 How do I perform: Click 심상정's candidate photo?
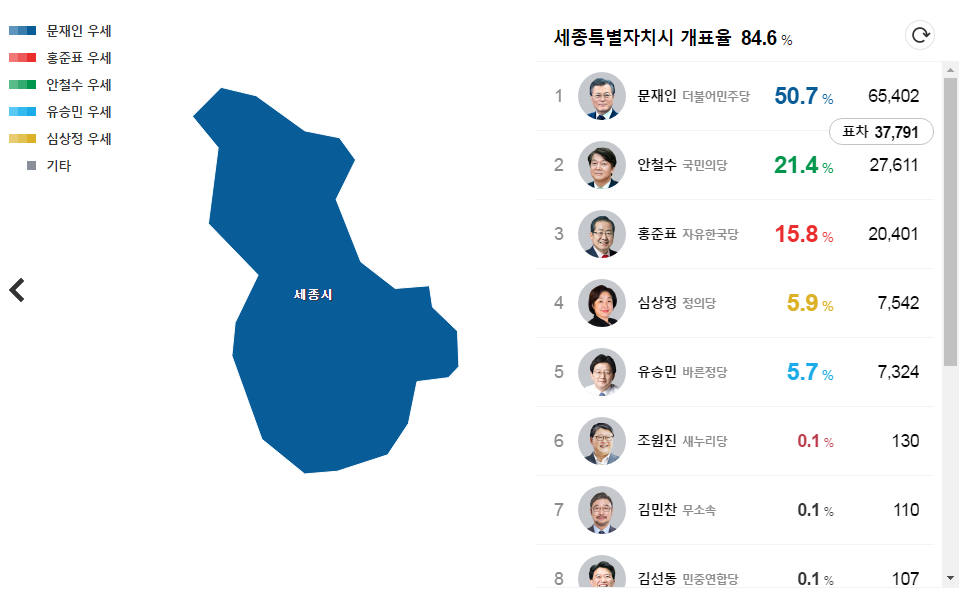tap(602, 303)
